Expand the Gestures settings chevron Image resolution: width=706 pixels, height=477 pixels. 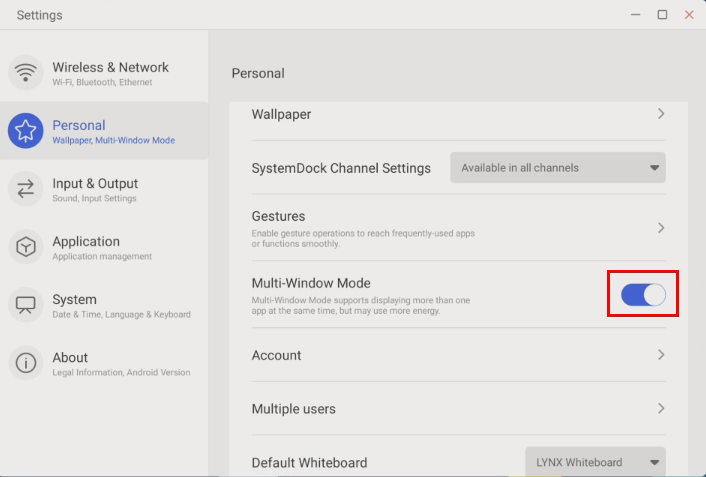tap(661, 228)
